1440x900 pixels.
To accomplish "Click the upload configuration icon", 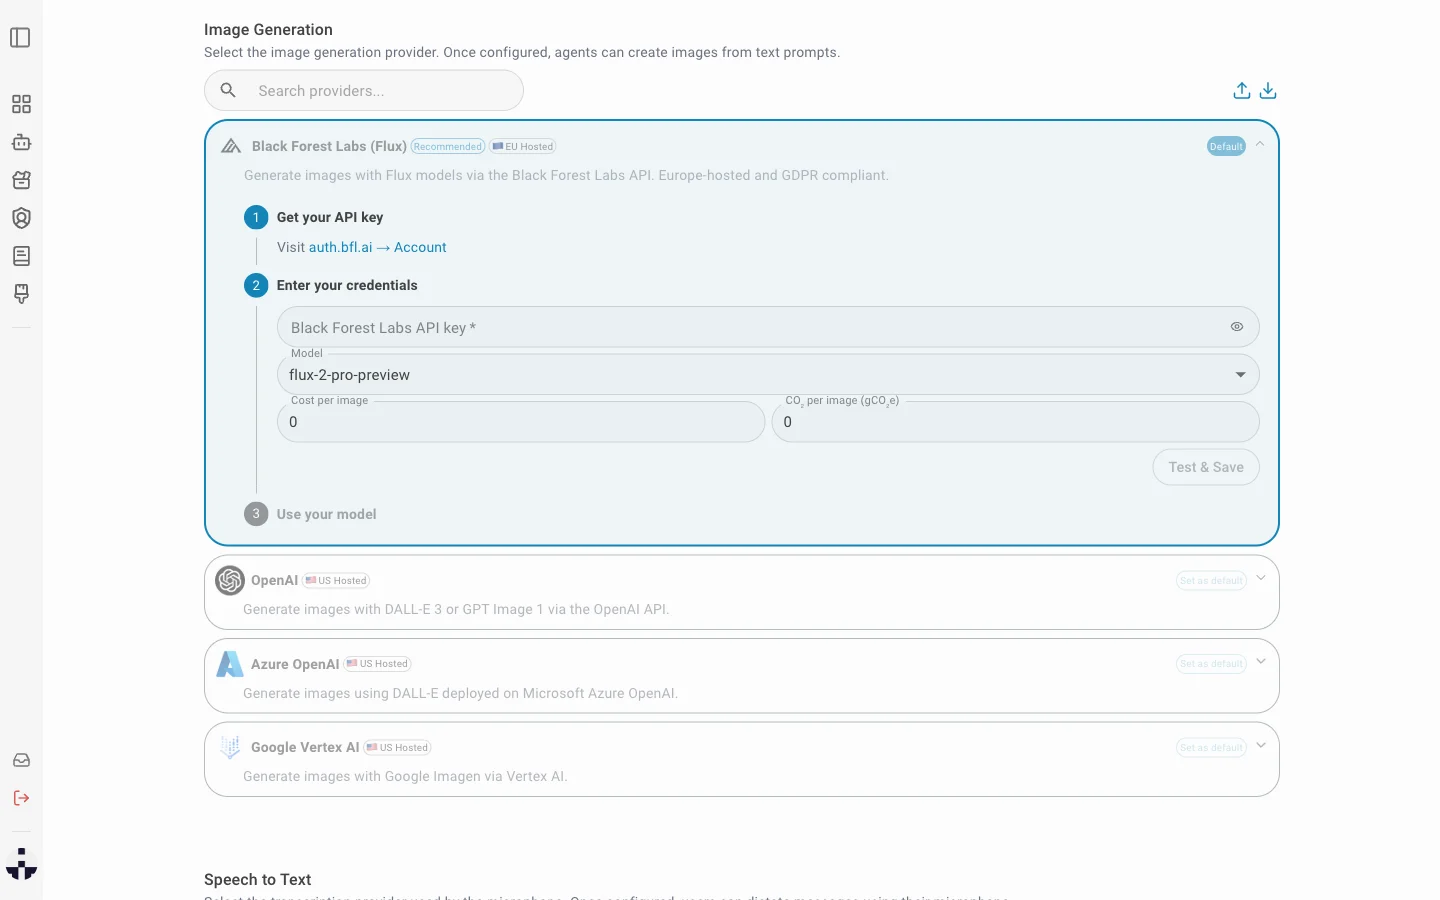I will [x=1242, y=90].
